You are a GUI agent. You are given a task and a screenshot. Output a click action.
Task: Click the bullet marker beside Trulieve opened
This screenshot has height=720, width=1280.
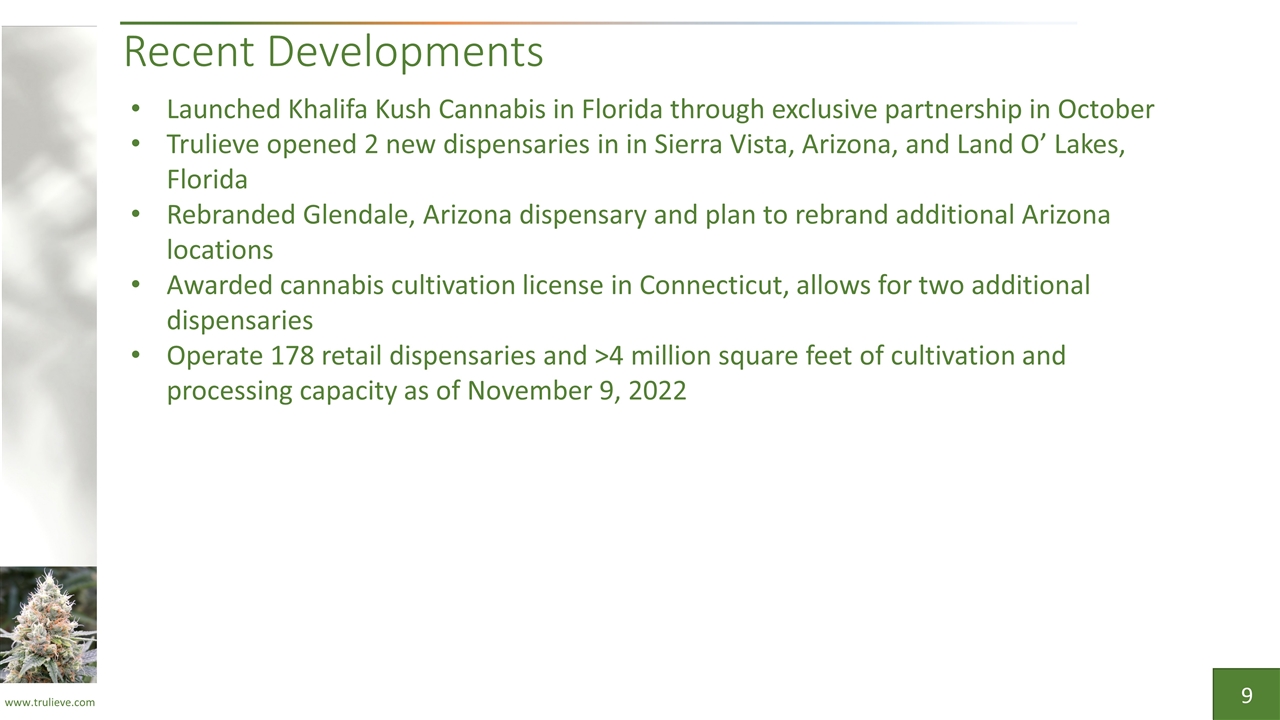tap(135, 145)
